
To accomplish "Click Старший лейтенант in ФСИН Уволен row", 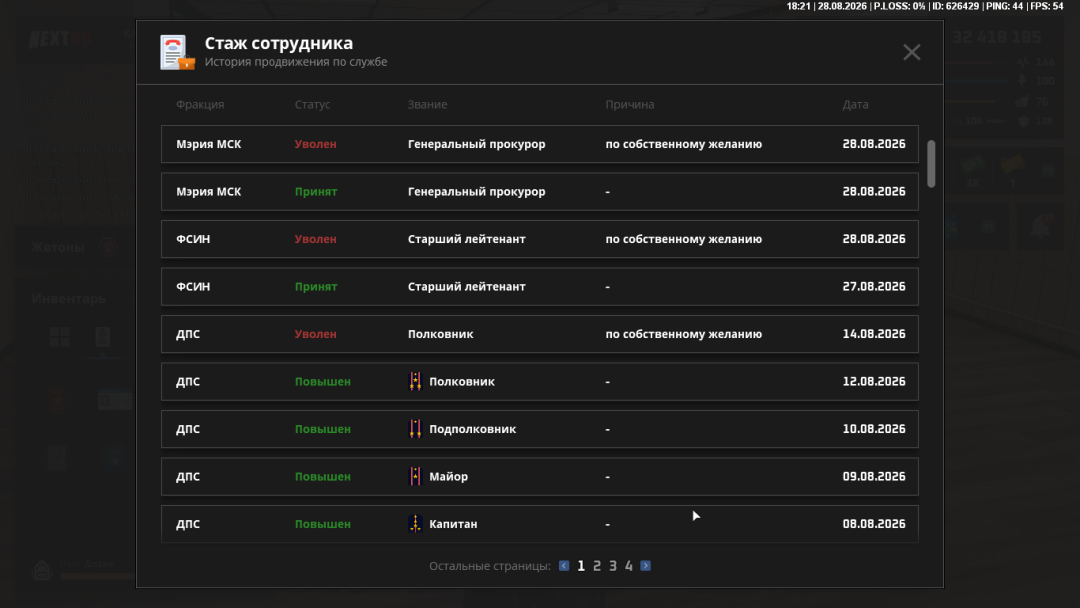I will (x=466, y=239).
